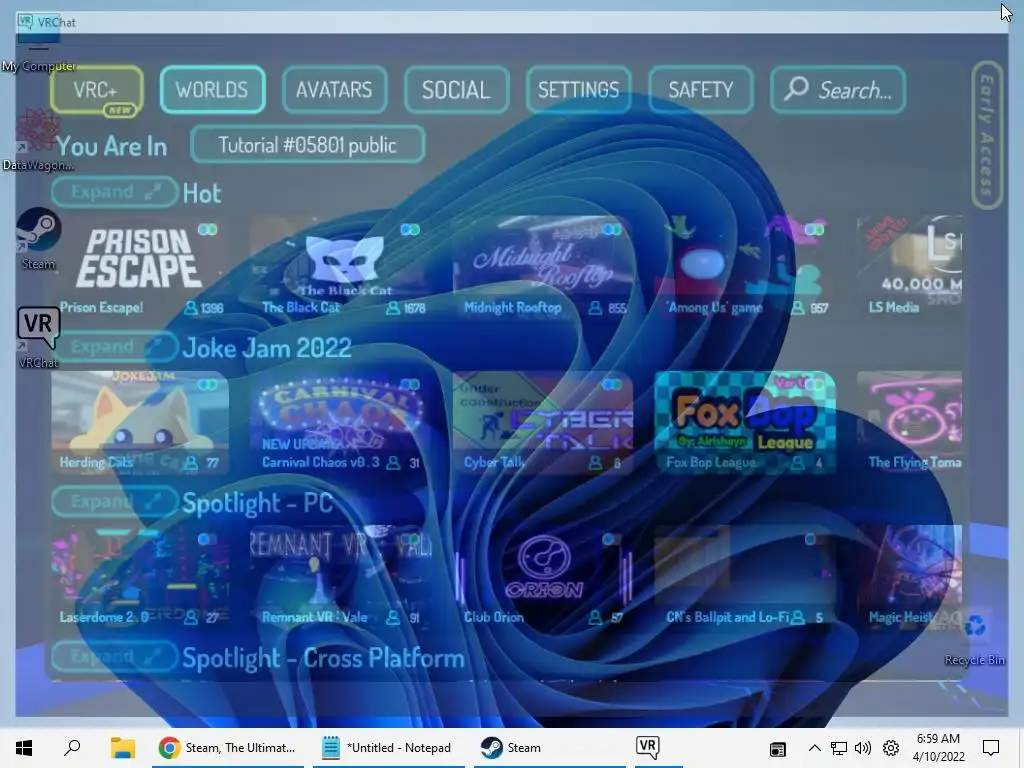
Task: Click the Search field in VRChat
Action: [x=839, y=89]
